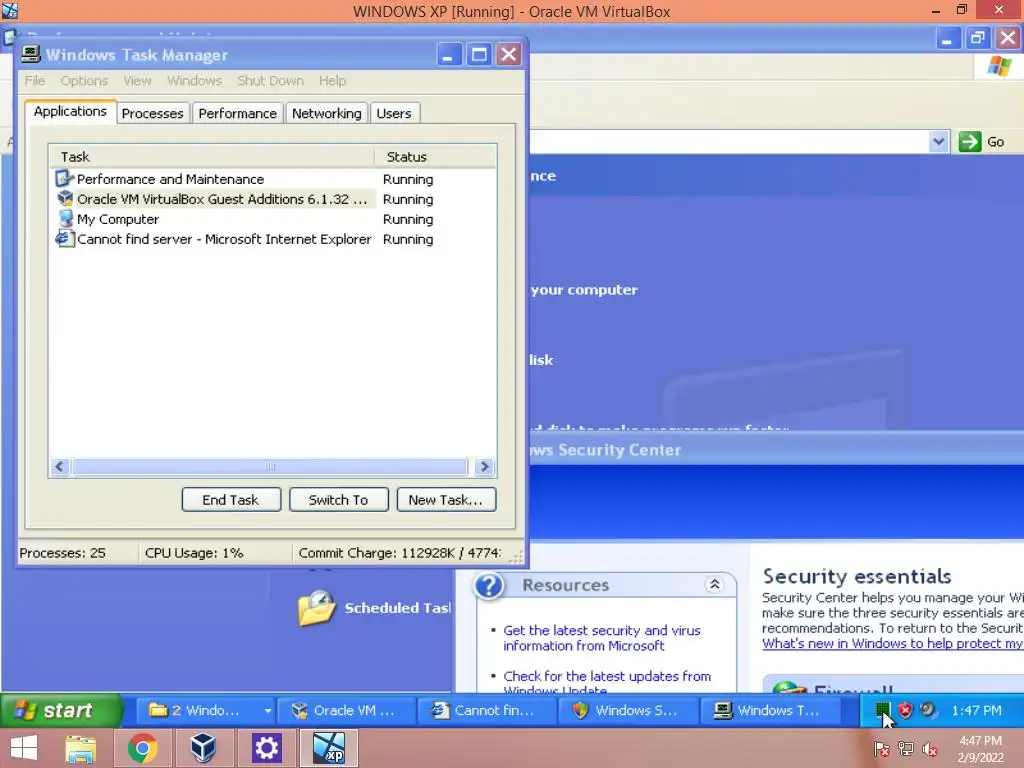
Task: Click the Resources question mark icon
Action: click(x=489, y=585)
